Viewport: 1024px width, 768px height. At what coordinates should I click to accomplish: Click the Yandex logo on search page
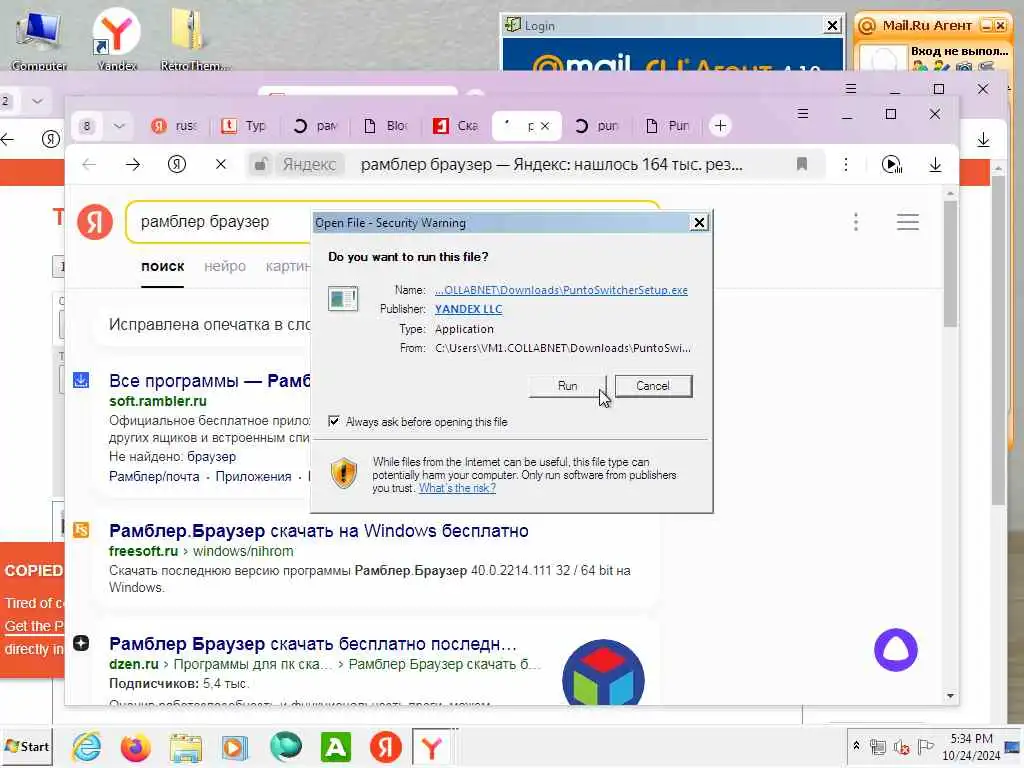95,221
